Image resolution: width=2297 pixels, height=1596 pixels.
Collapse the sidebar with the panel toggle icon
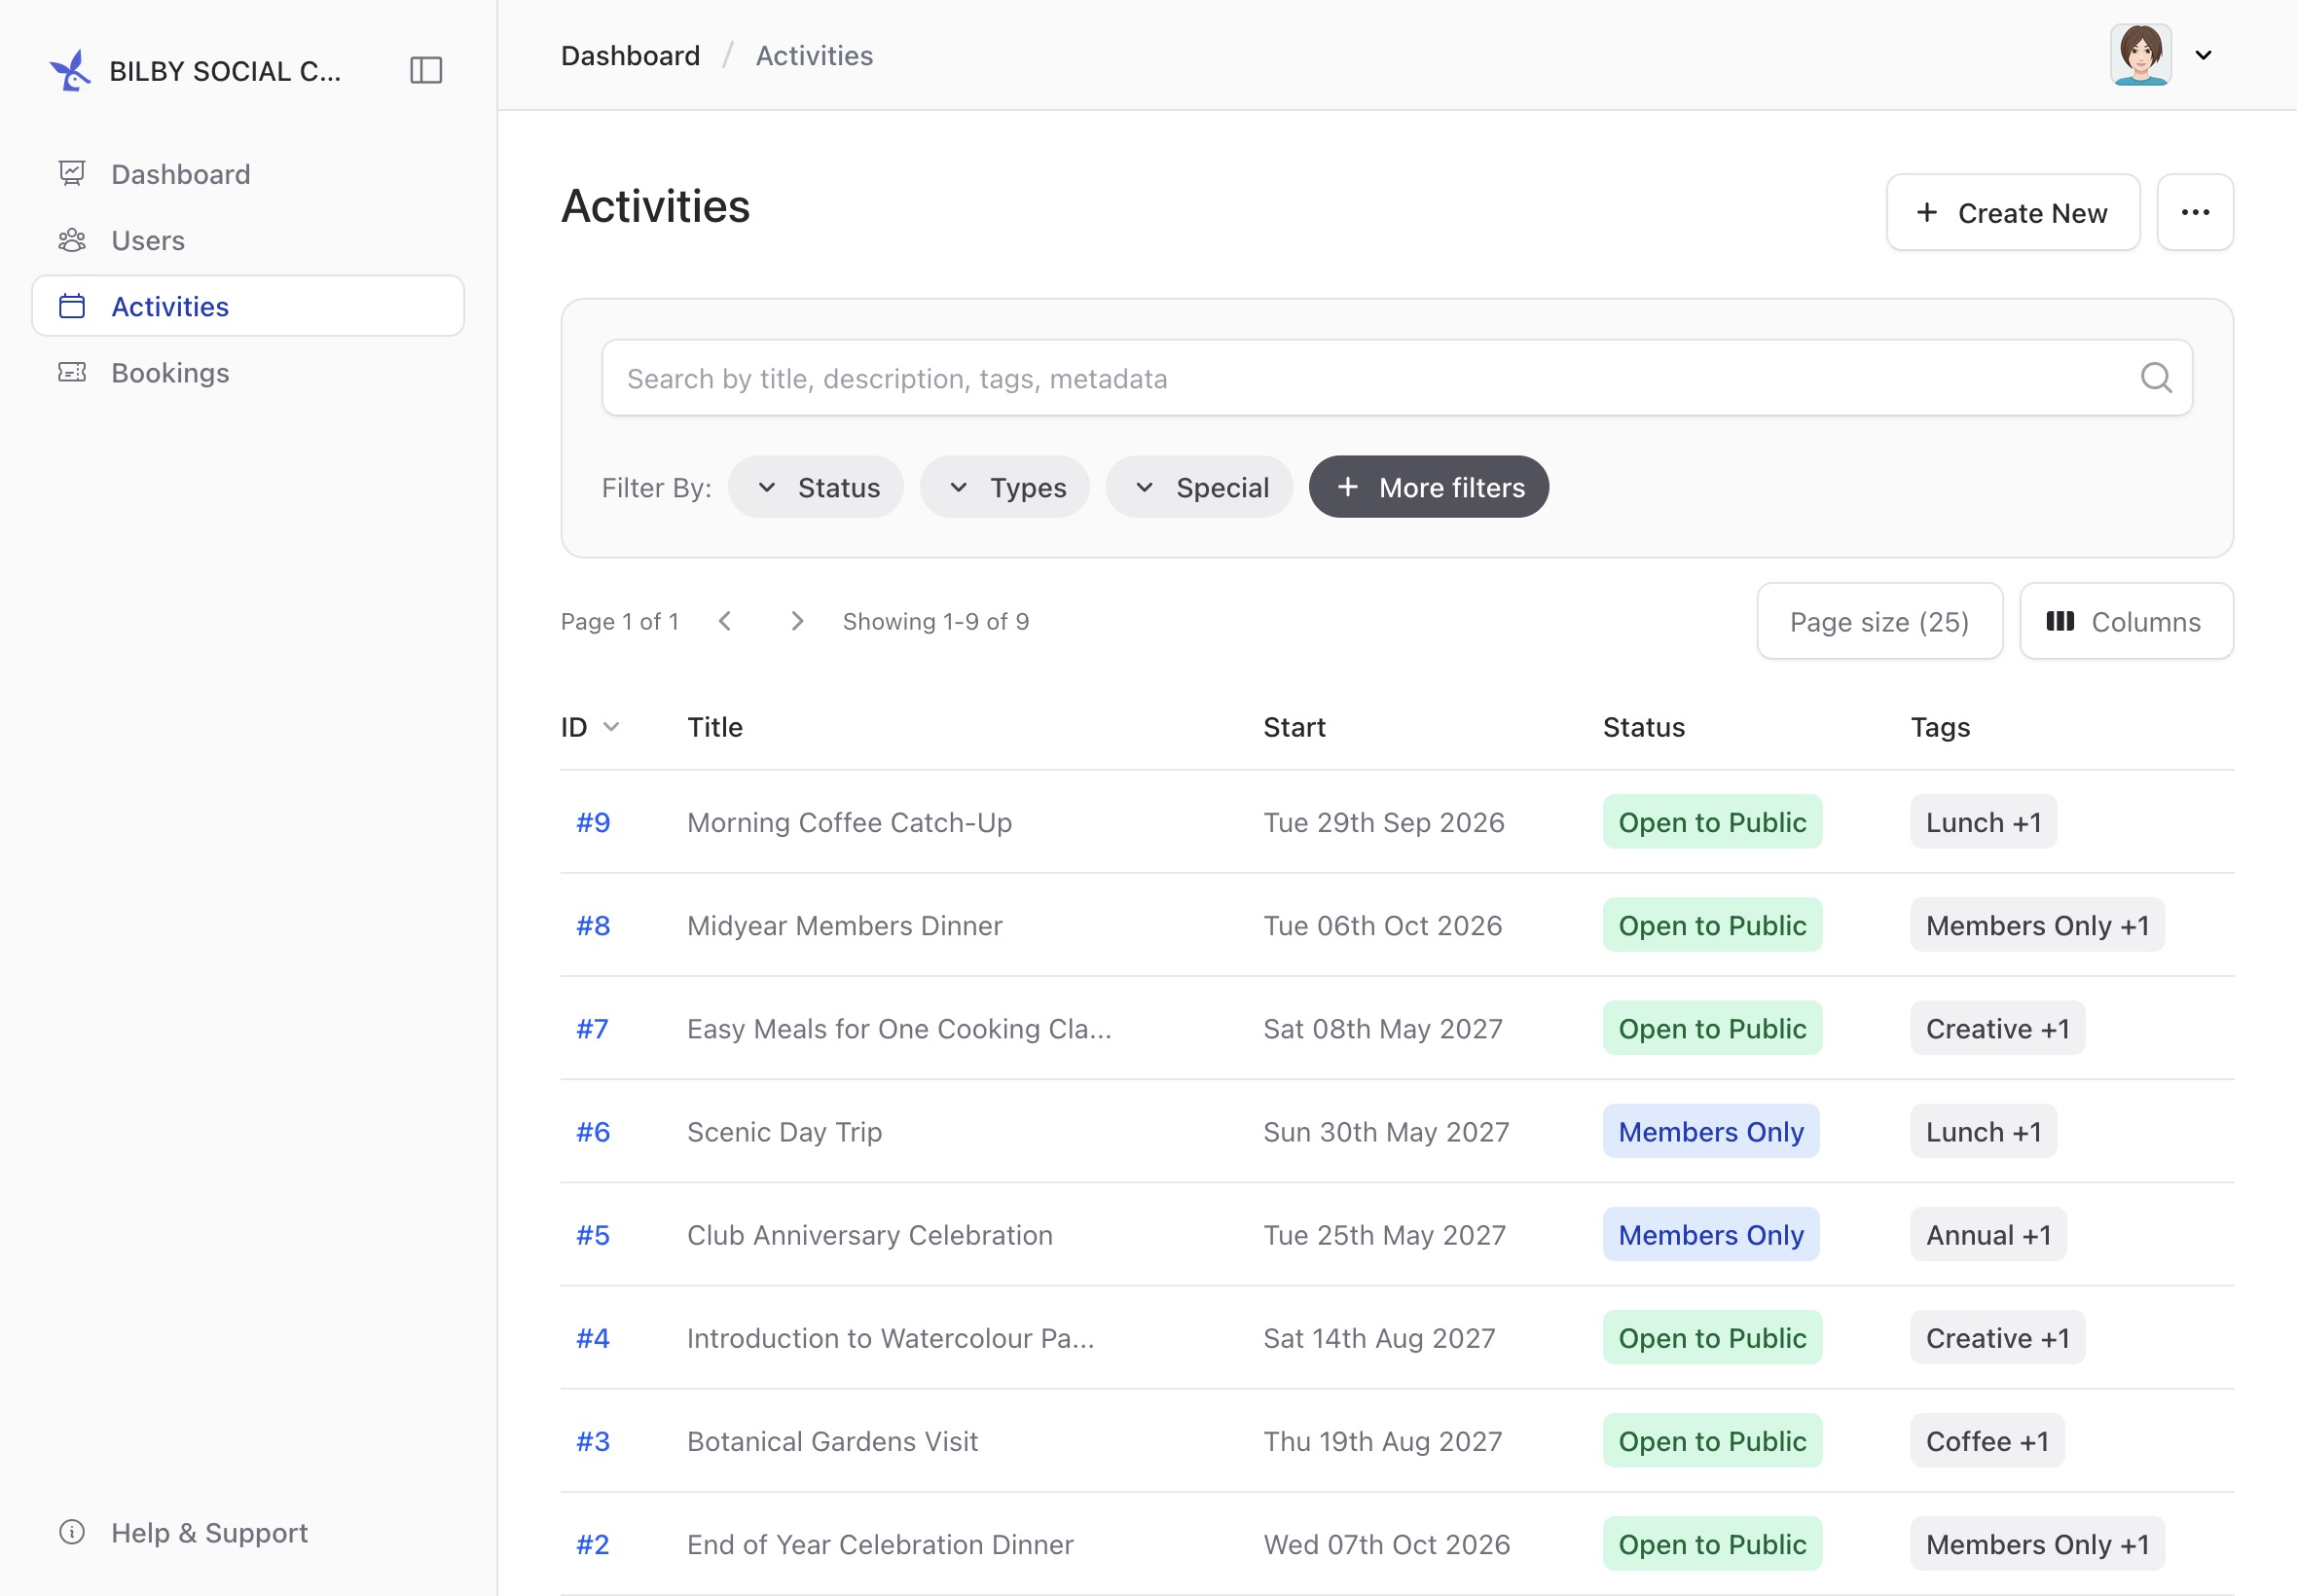tap(426, 70)
